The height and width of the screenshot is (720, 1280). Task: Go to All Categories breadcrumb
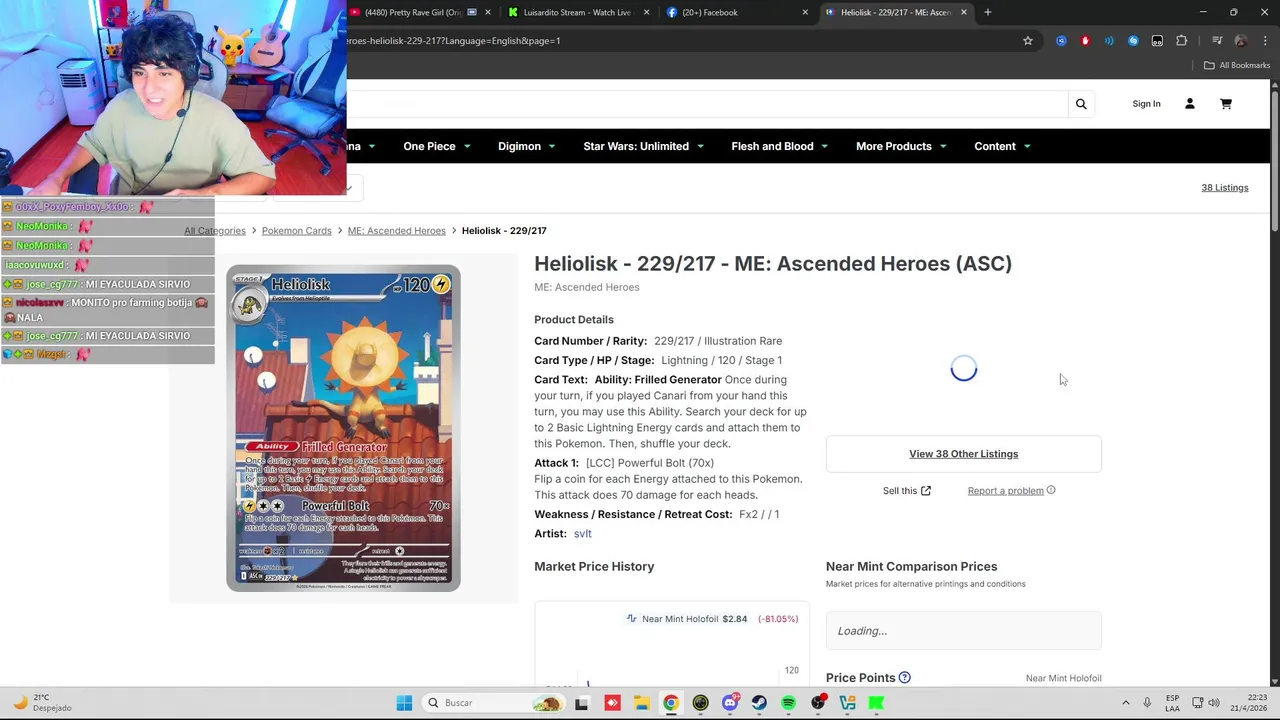pos(215,231)
